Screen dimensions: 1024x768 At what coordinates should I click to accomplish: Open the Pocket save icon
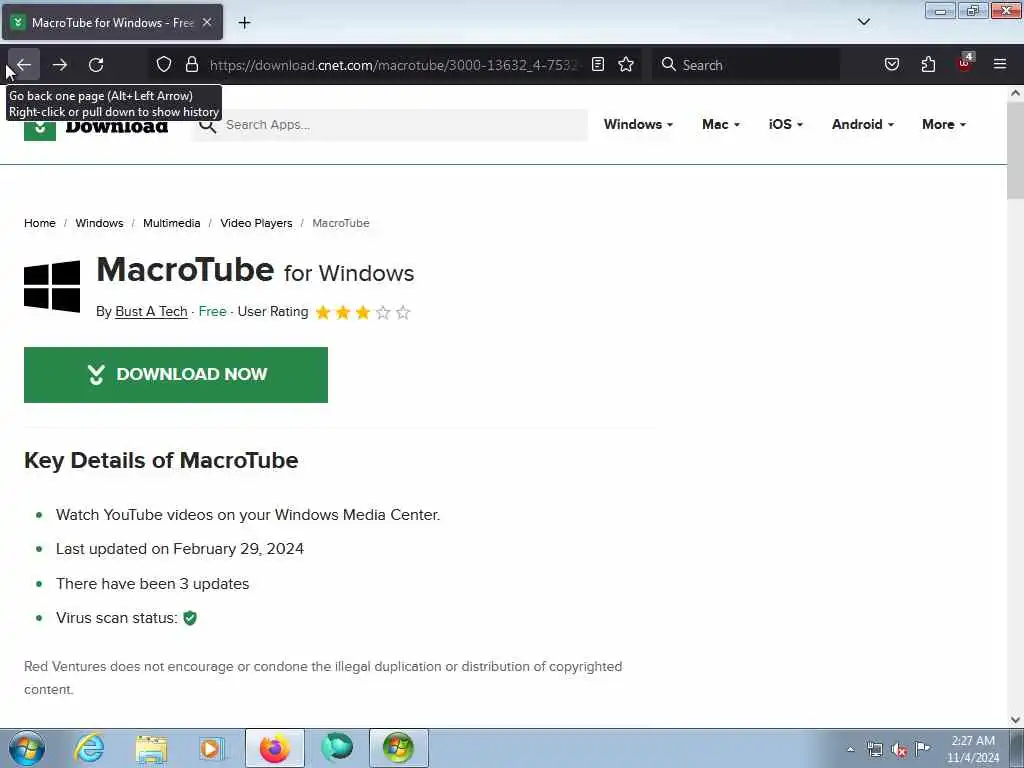[x=891, y=64]
